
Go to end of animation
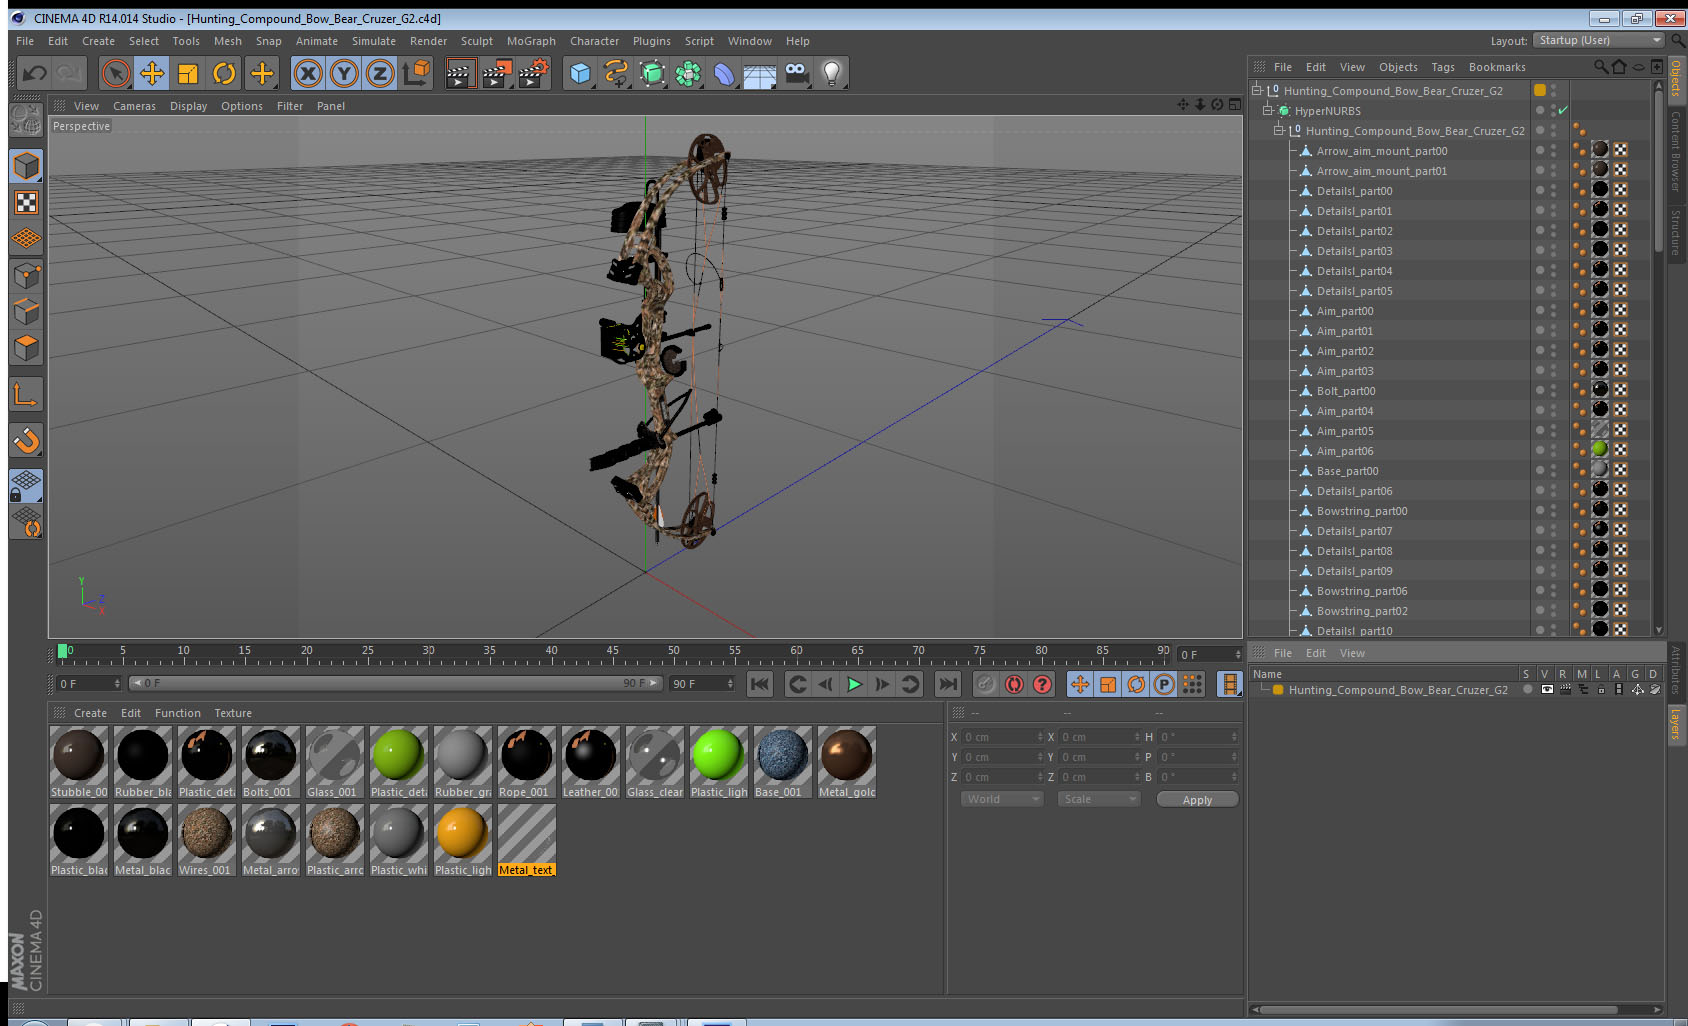(947, 684)
